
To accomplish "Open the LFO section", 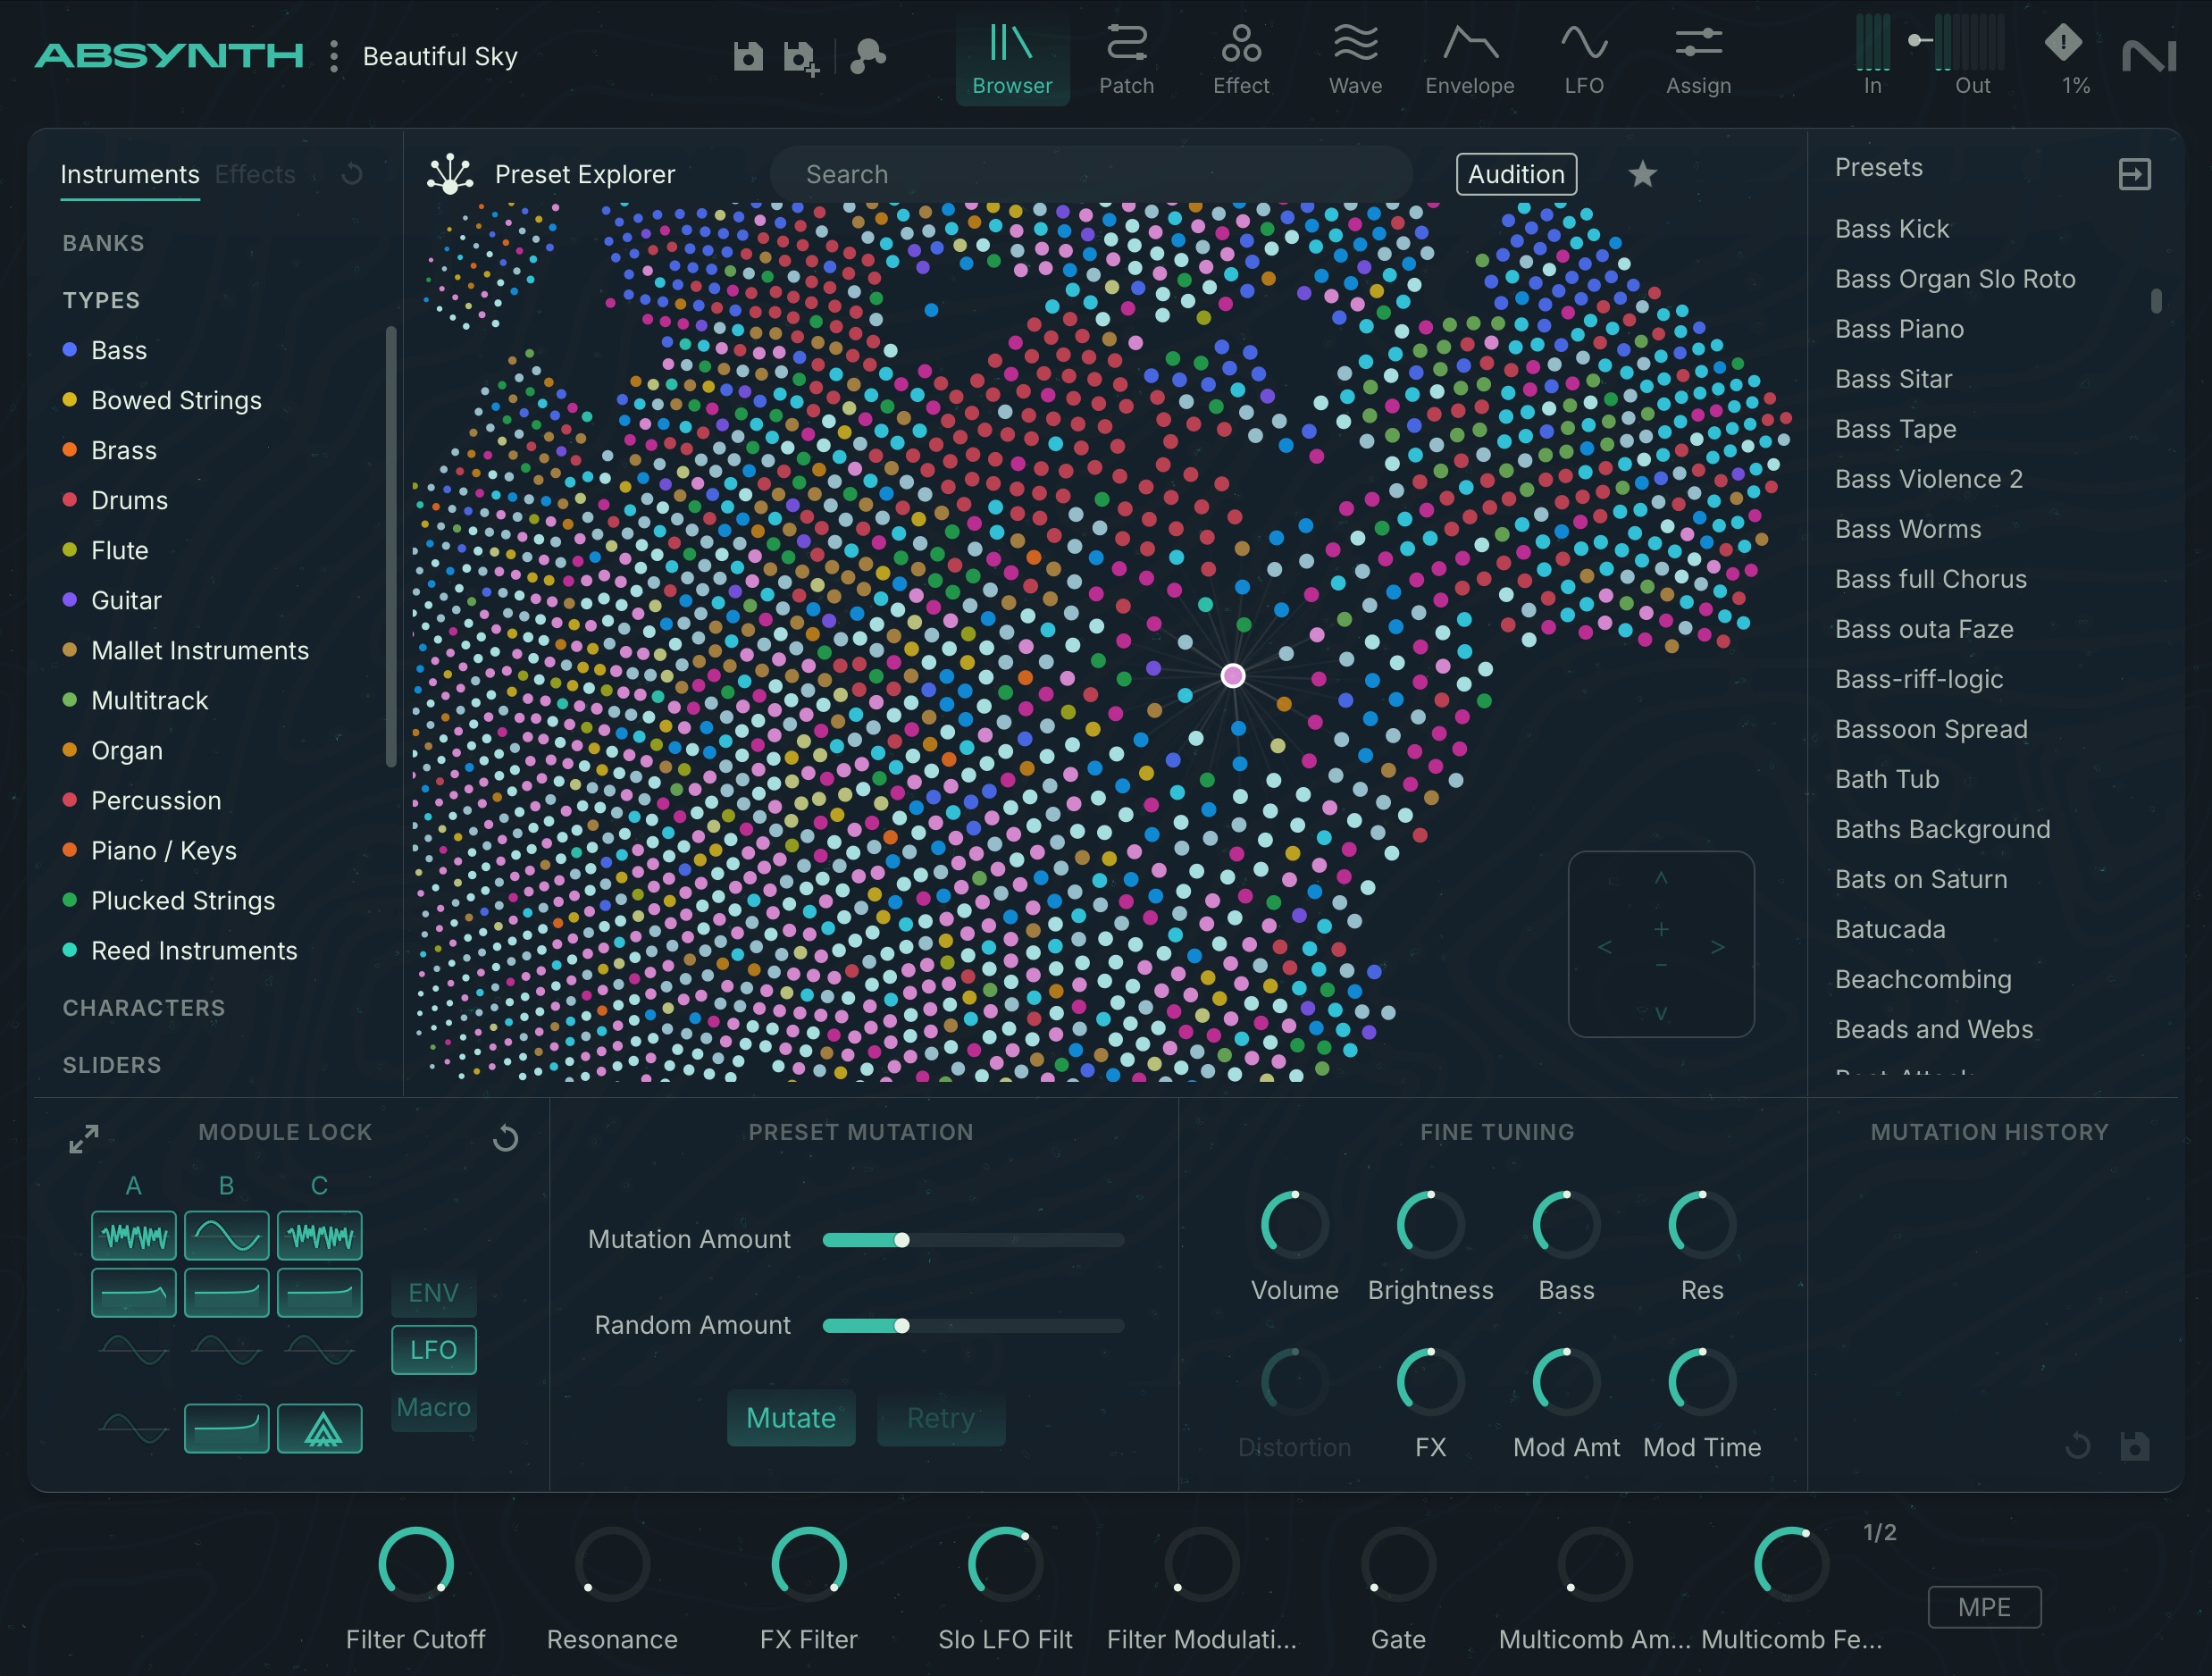I will pos(1582,58).
